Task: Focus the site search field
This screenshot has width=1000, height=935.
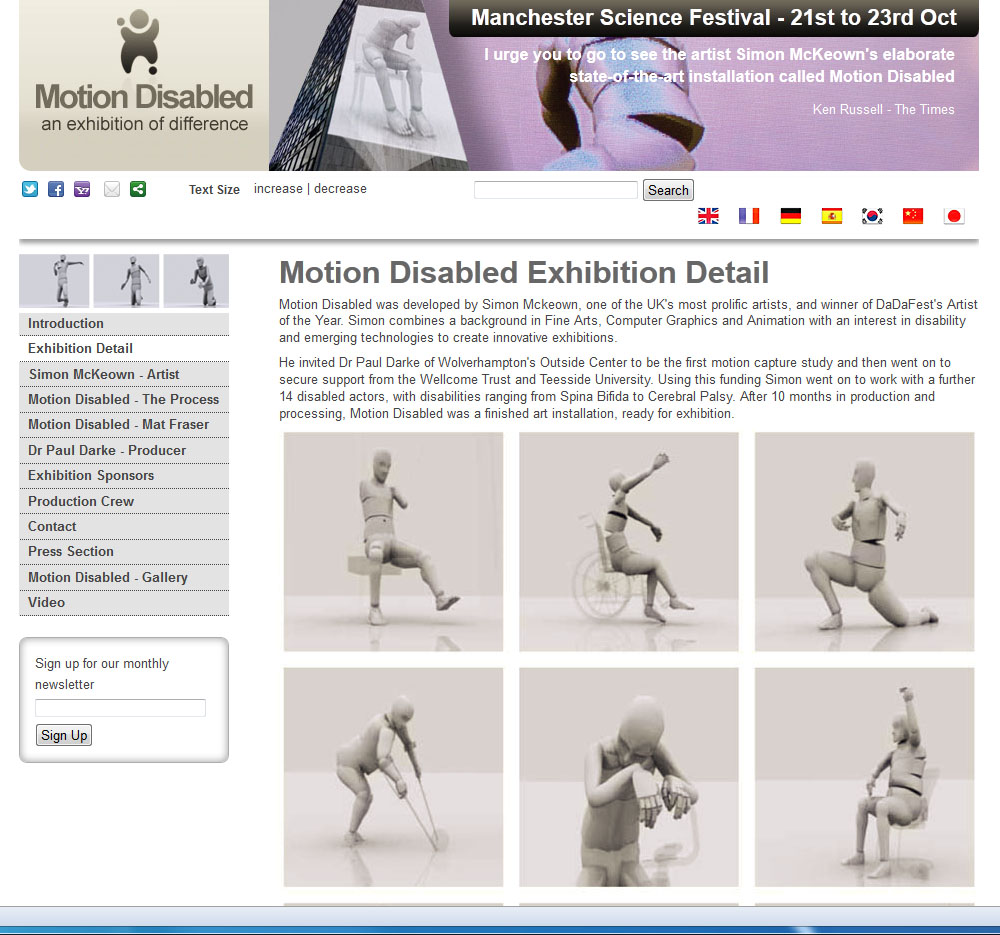Action: coord(555,190)
